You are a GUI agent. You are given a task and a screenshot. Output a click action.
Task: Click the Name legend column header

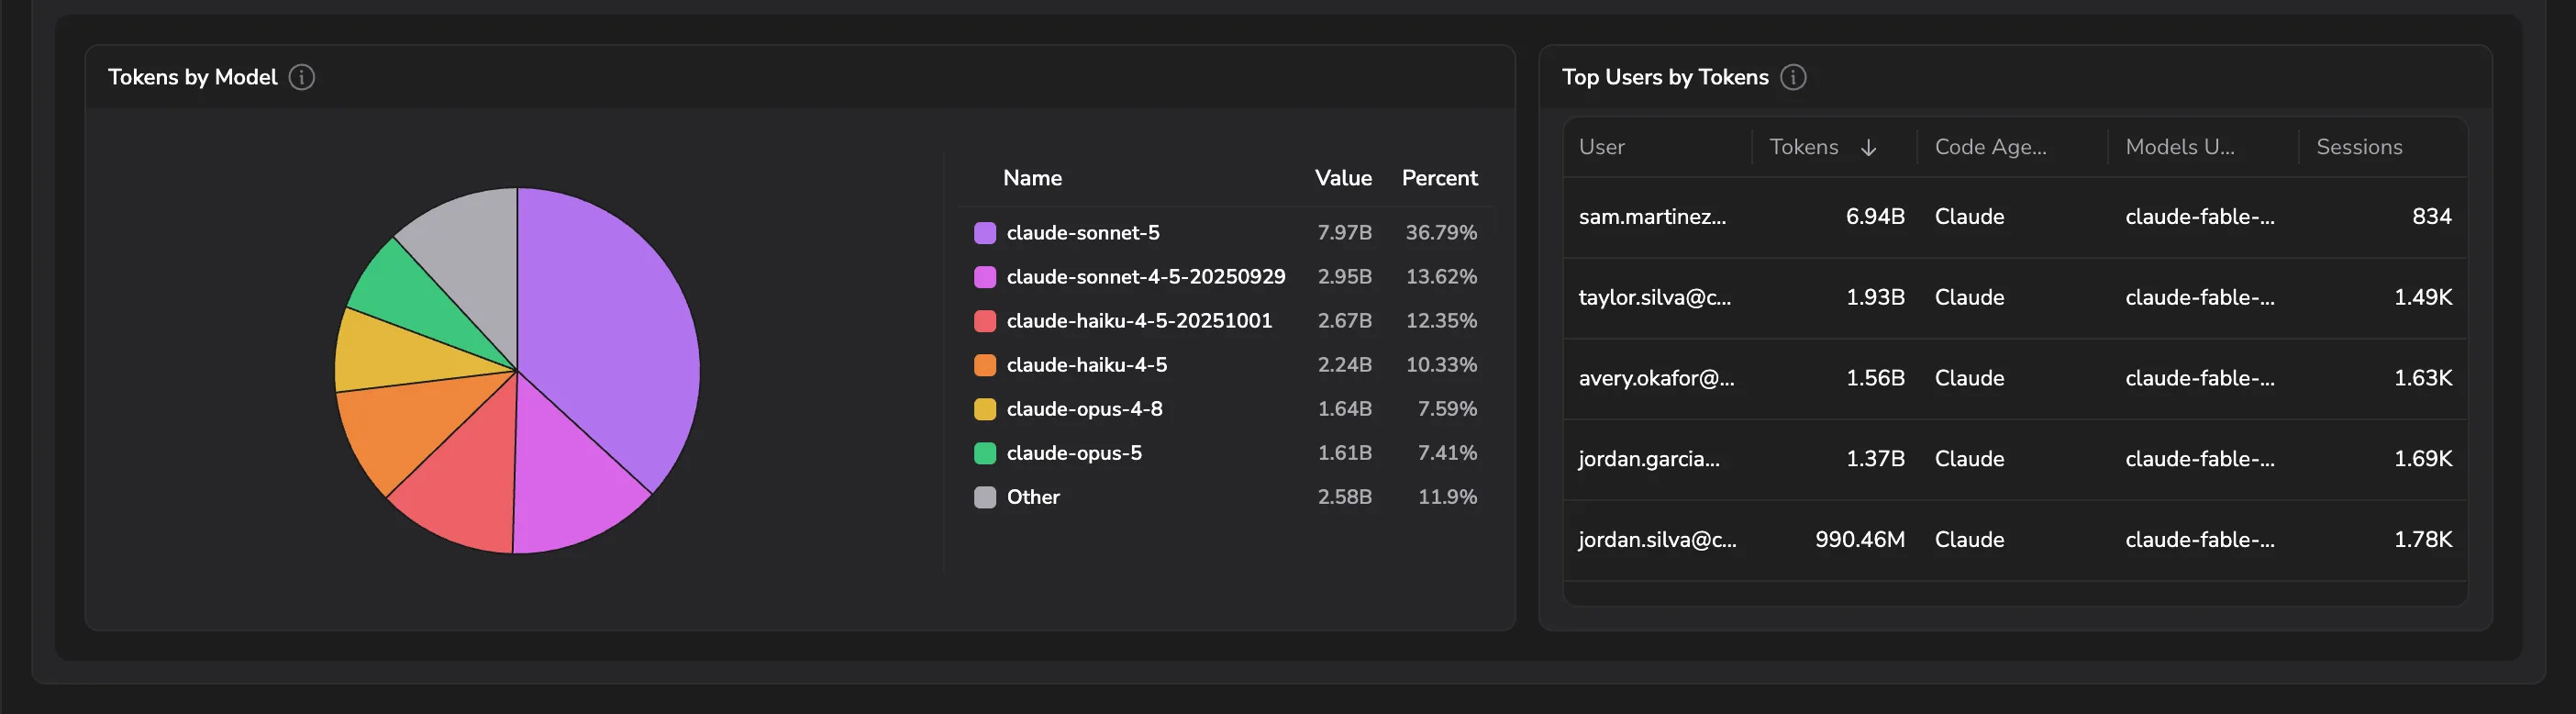click(x=1032, y=178)
